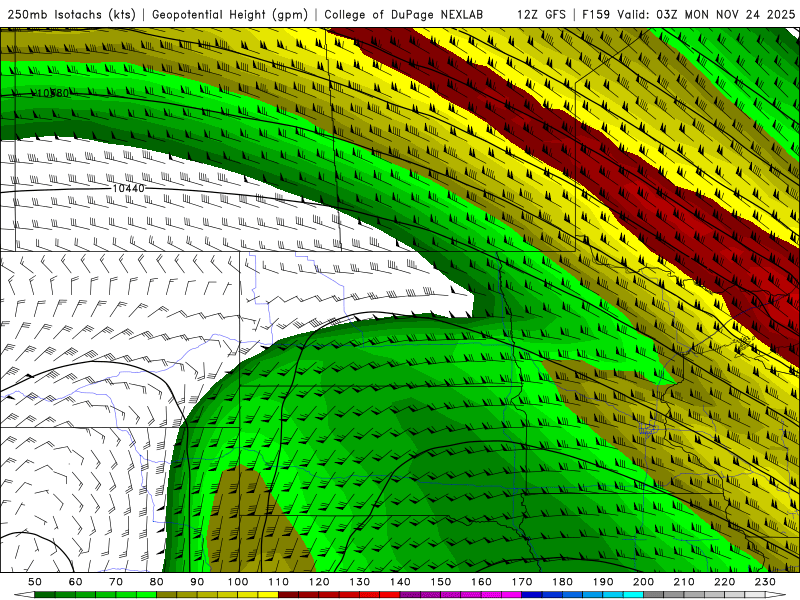Click the dark red swatch right of 110

288,595
